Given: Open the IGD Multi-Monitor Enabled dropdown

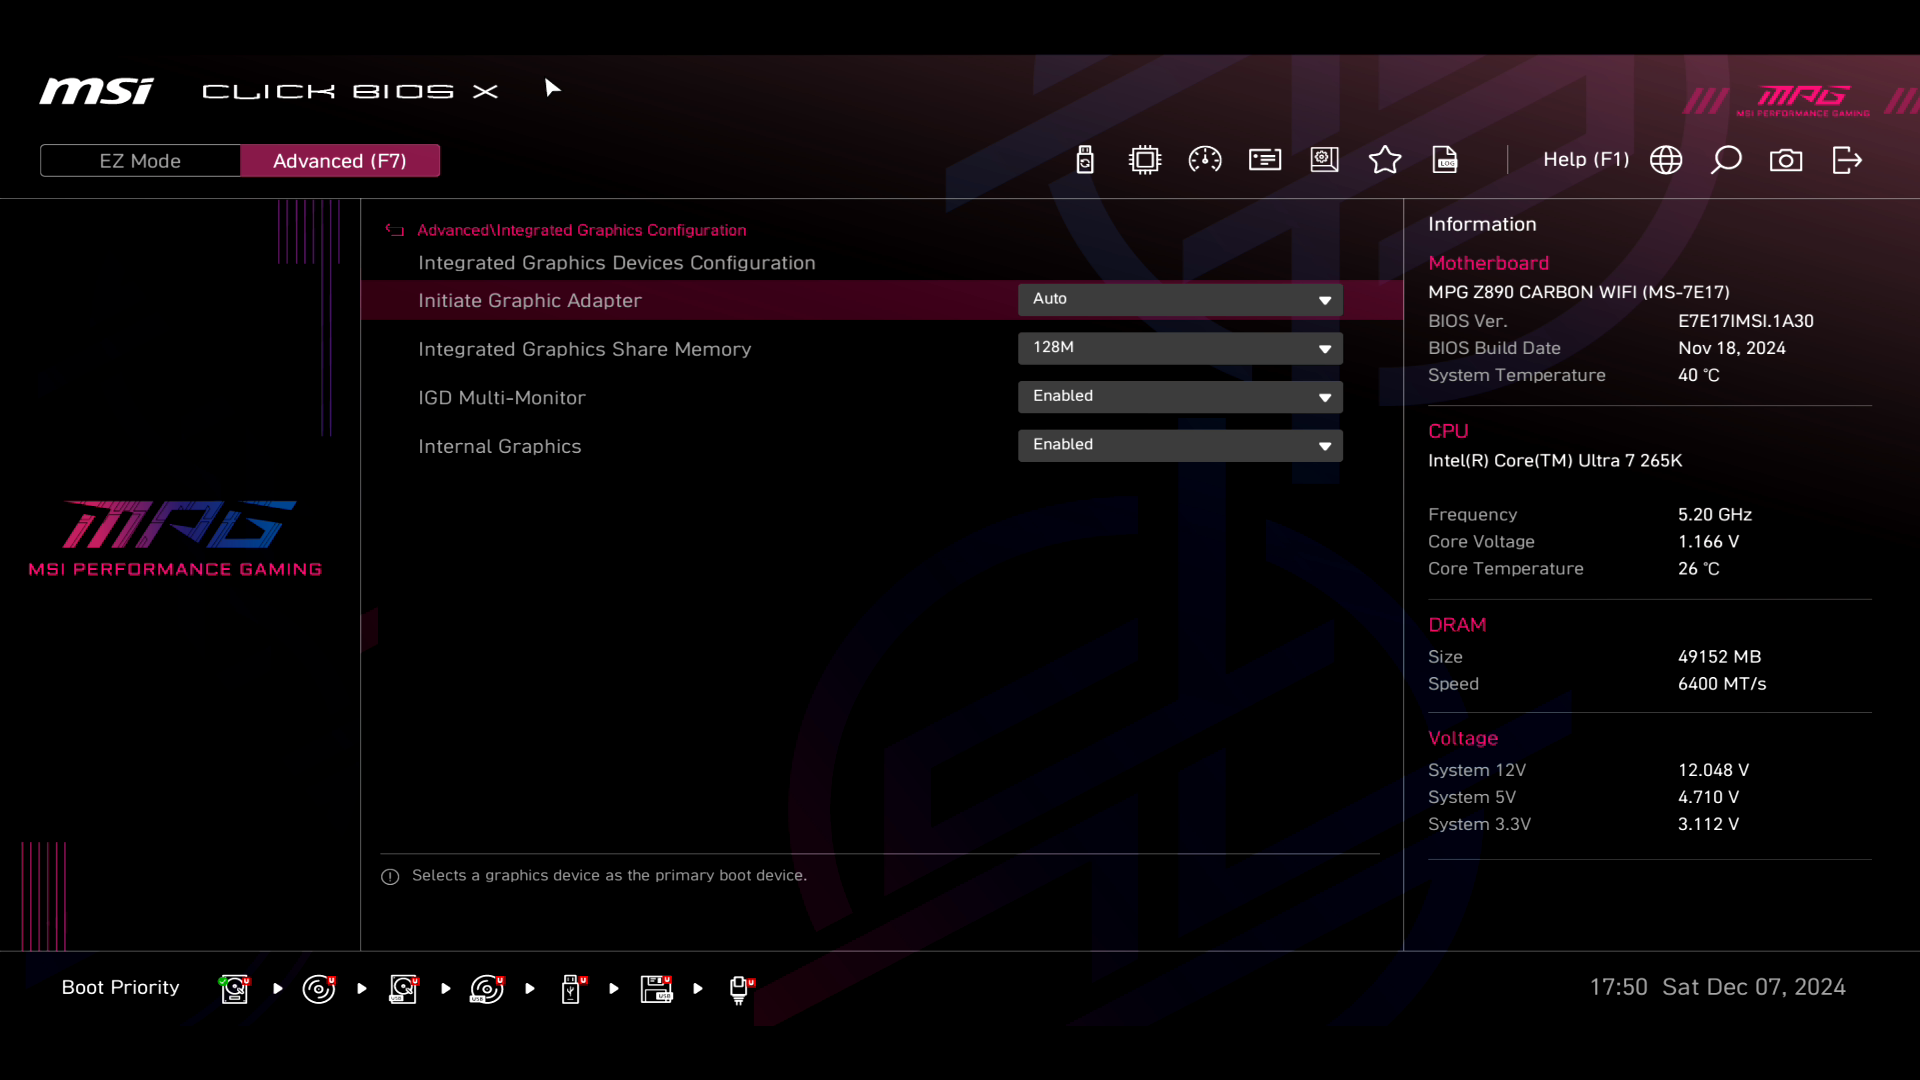Looking at the screenshot, I should (x=1180, y=397).
